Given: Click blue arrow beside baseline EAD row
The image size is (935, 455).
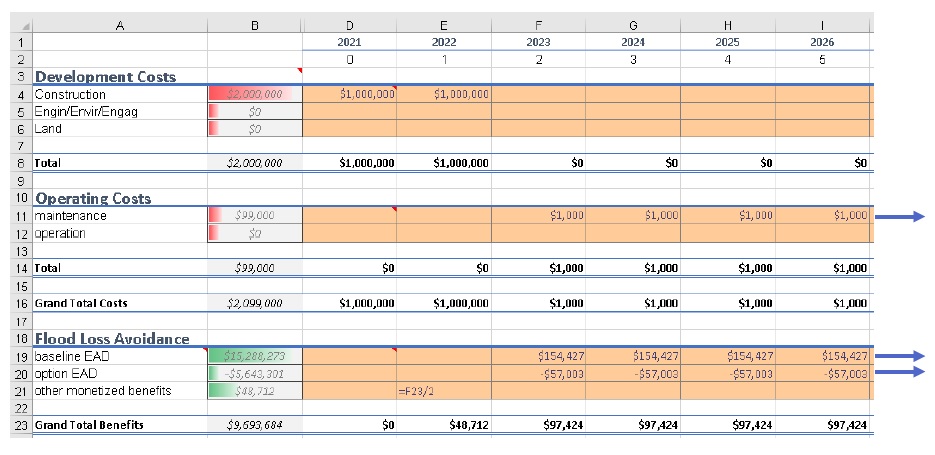Looking at the screenshot, I should coord(900,357).
